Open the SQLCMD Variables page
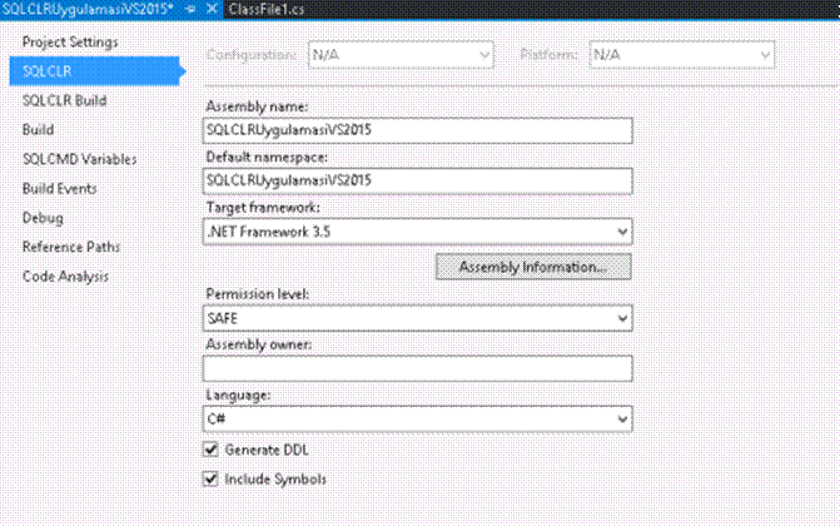The image size is (840, 526). 79,159
